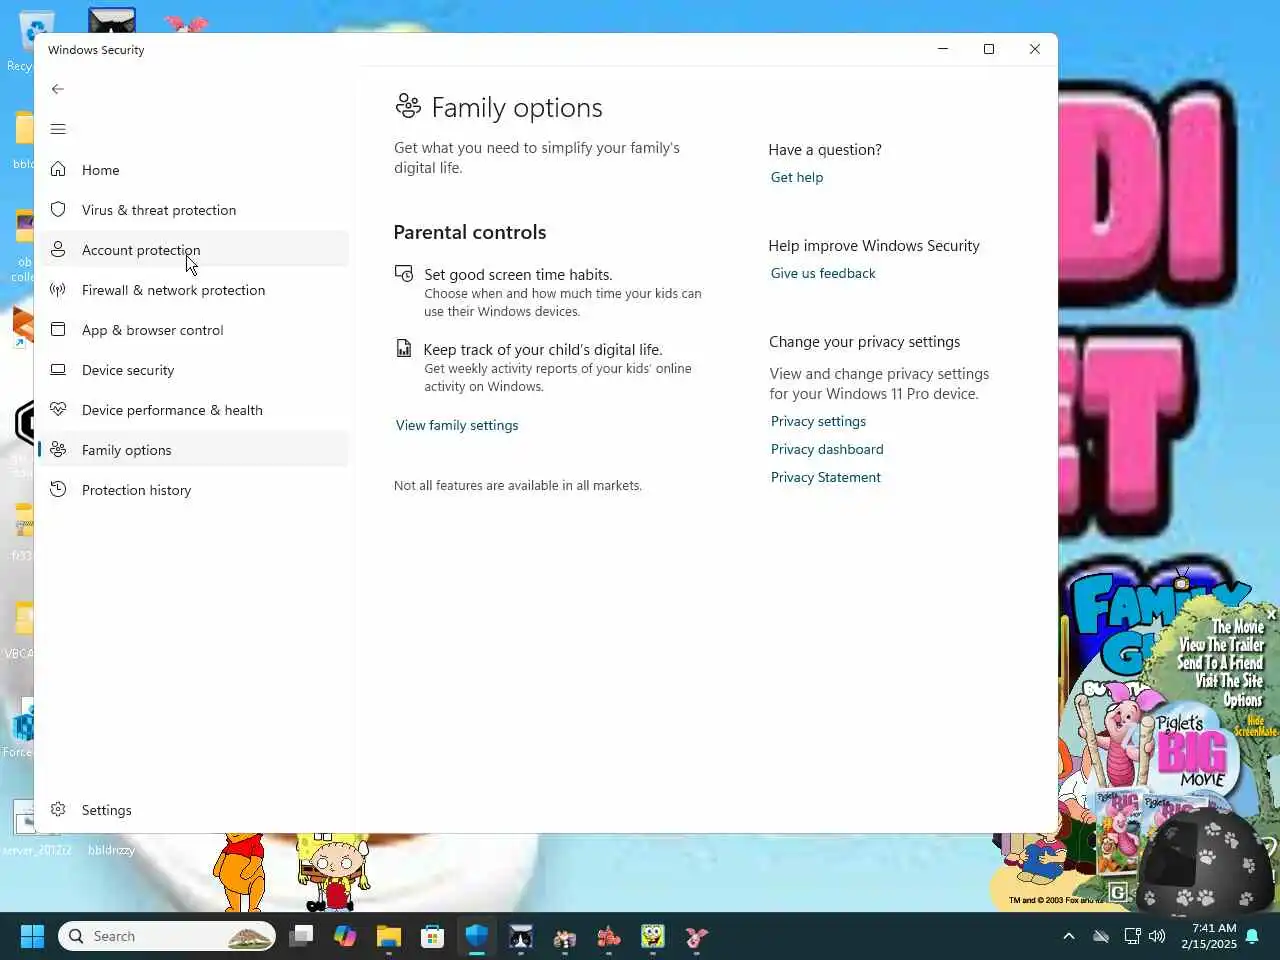The image size is (1280, 960).
Task: Click 'View The Trailer' on Piglet screenmate
Action: (x=1221, y=645)
